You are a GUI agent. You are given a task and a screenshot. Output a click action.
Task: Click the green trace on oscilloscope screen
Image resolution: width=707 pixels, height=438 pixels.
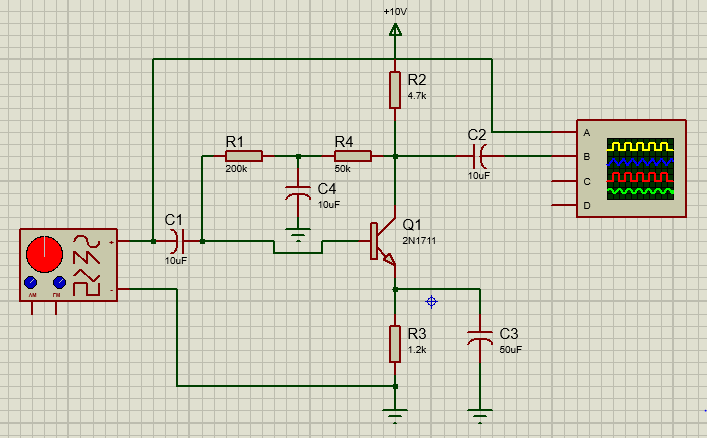click(x=640, y=192)
